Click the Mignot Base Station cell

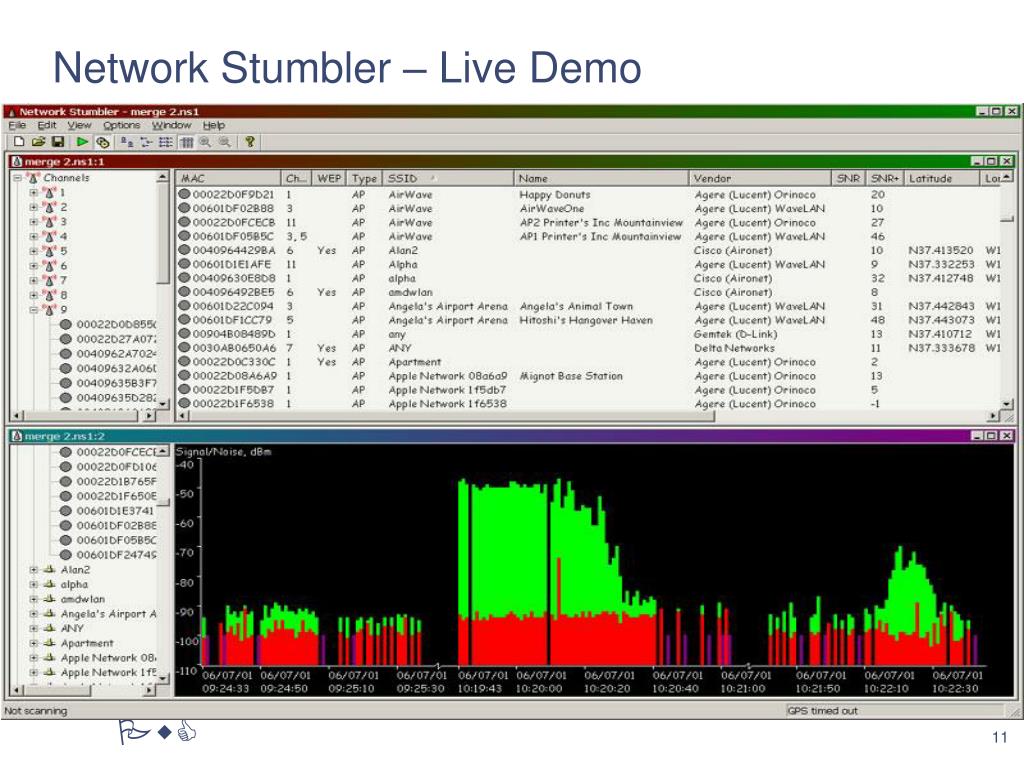click(x=571, y=376)
